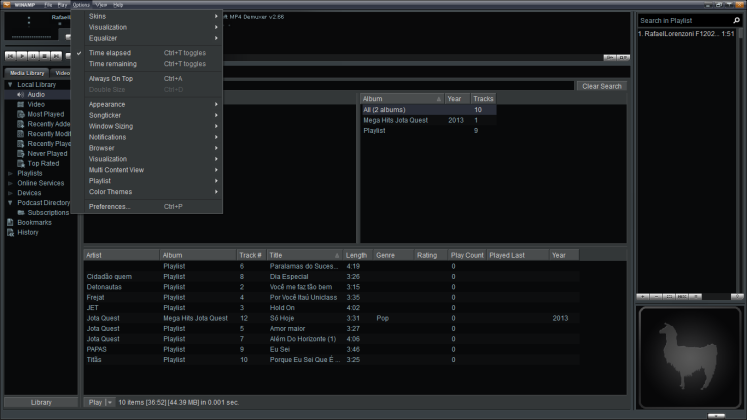Sort albums by Year column header
747x420 pixels.
point(457,99)
